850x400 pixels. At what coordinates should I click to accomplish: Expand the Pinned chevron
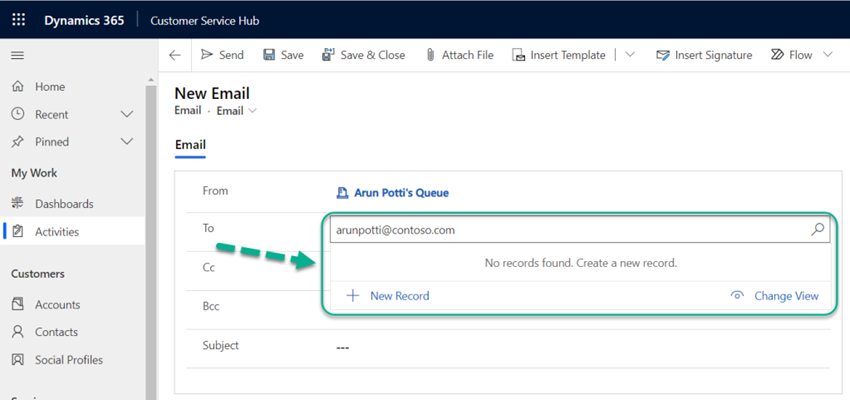coord(127,141)
